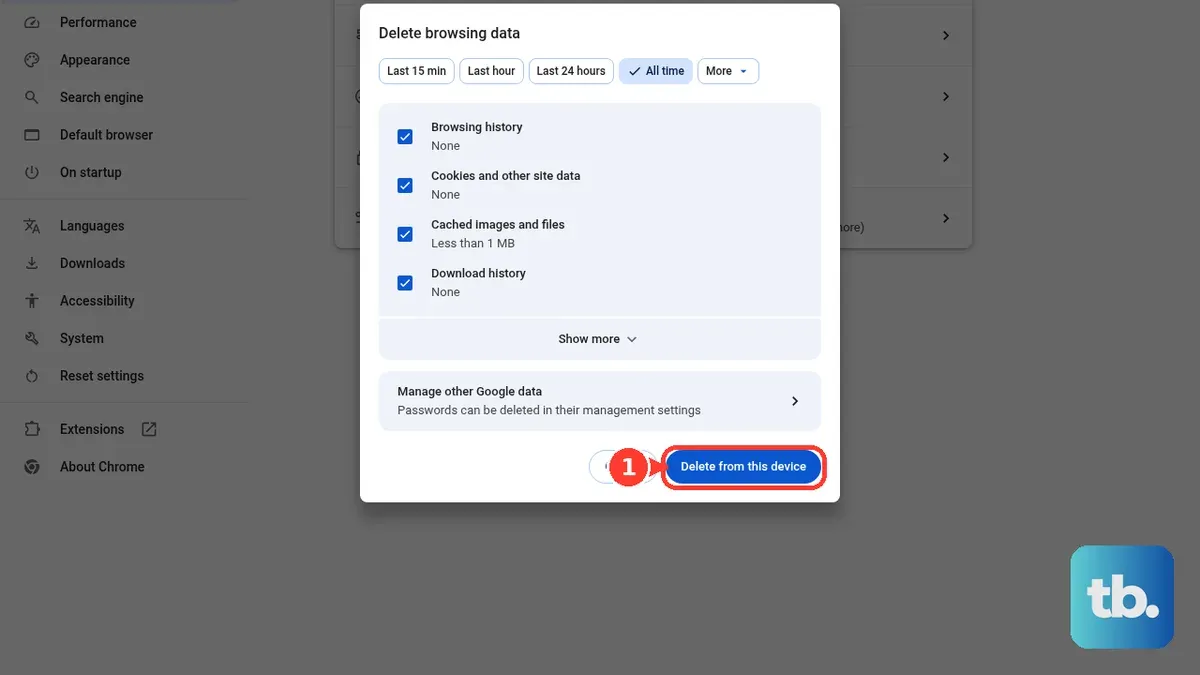The width and height of the screenshot is (1200, 675).
Task: Click the Browsing history label
Action: click(x=477, y=127)
